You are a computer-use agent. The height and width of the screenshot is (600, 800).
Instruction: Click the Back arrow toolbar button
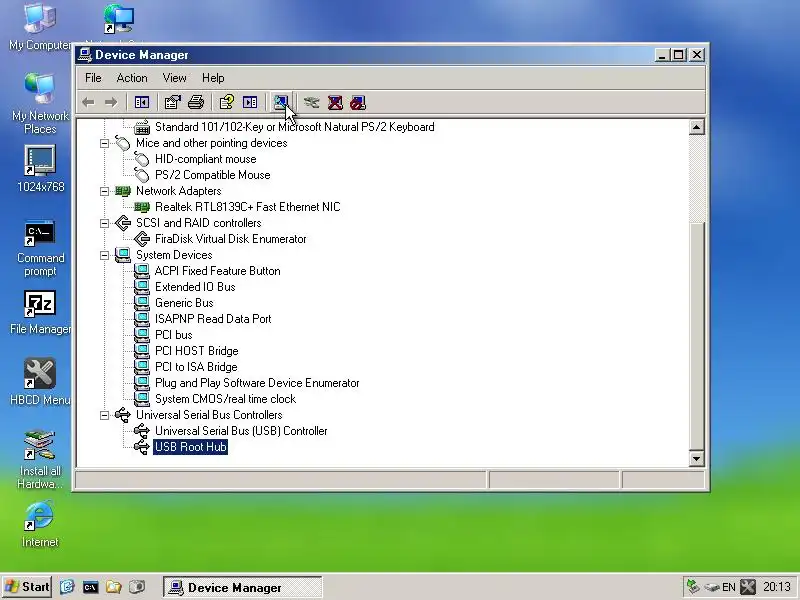pyautogui.click(x=88, y=103)
